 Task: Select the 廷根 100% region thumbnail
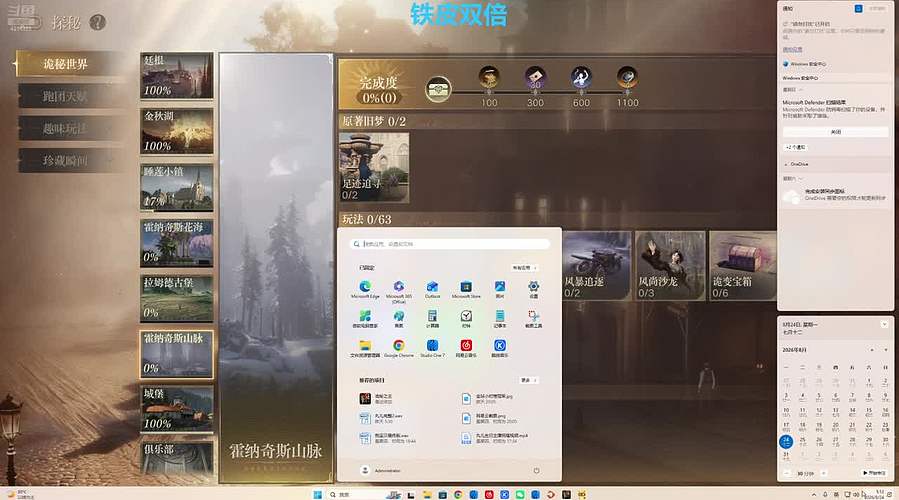point(177,76)
